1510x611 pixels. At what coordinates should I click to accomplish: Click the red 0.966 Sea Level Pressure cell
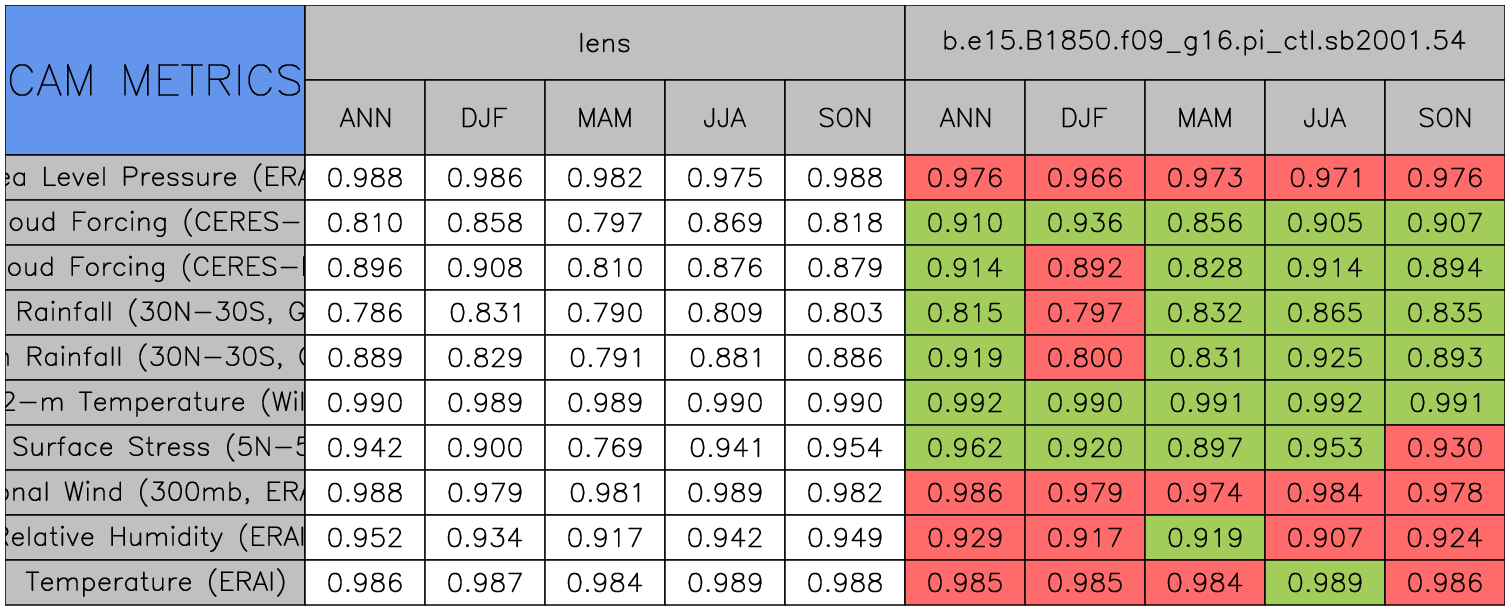(x=1084, y=178)
